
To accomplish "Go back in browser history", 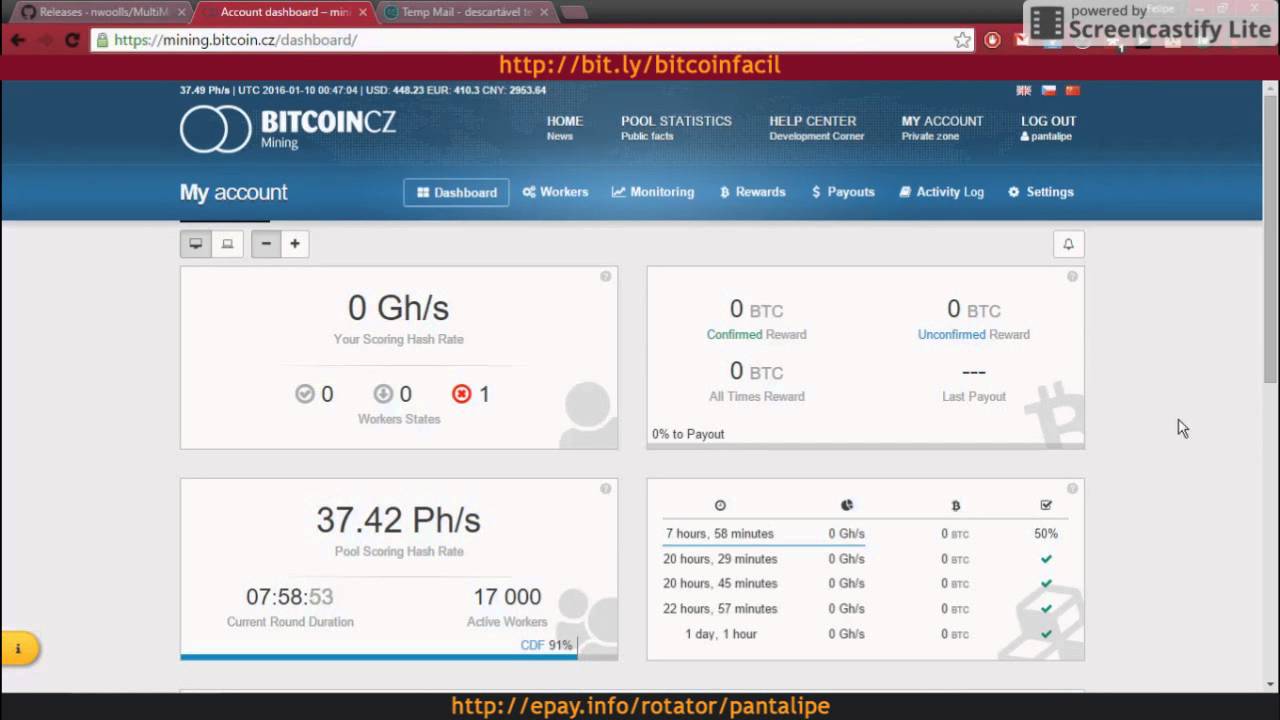I will coord(18,40).
